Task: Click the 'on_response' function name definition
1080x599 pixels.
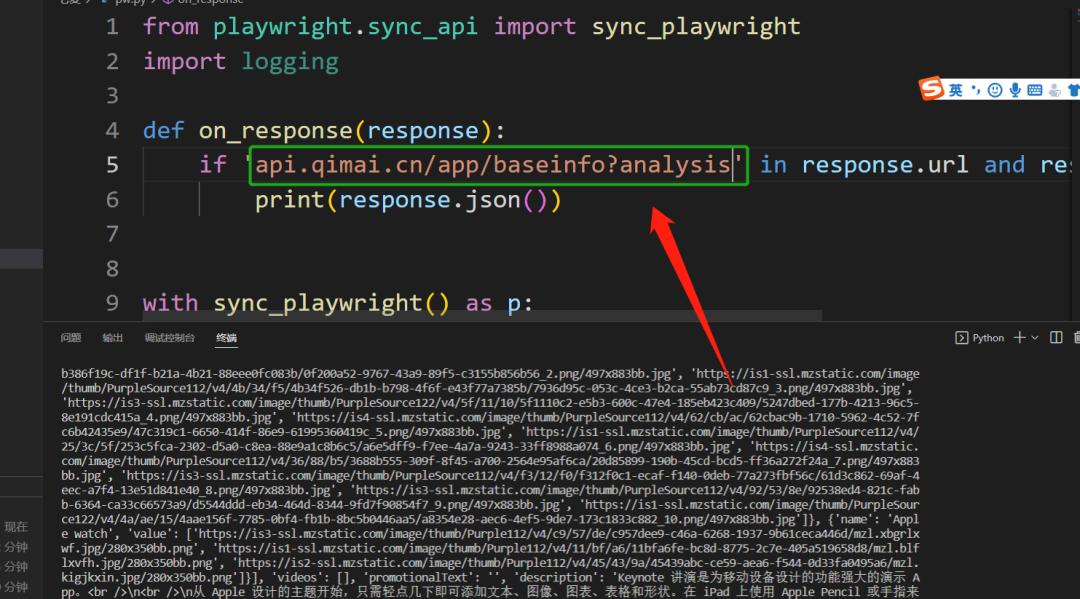Action: [276, 131]
